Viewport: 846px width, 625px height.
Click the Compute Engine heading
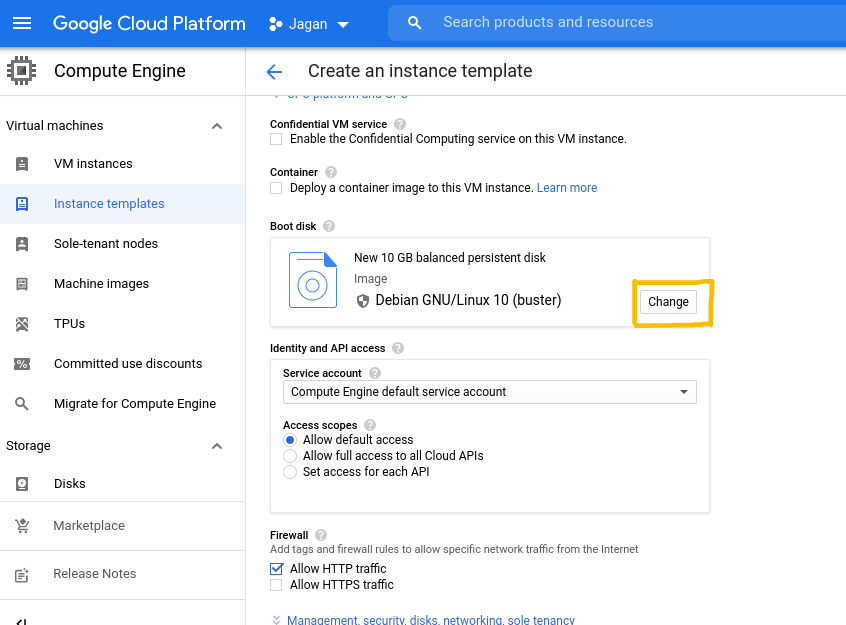(x=120, y=71)
